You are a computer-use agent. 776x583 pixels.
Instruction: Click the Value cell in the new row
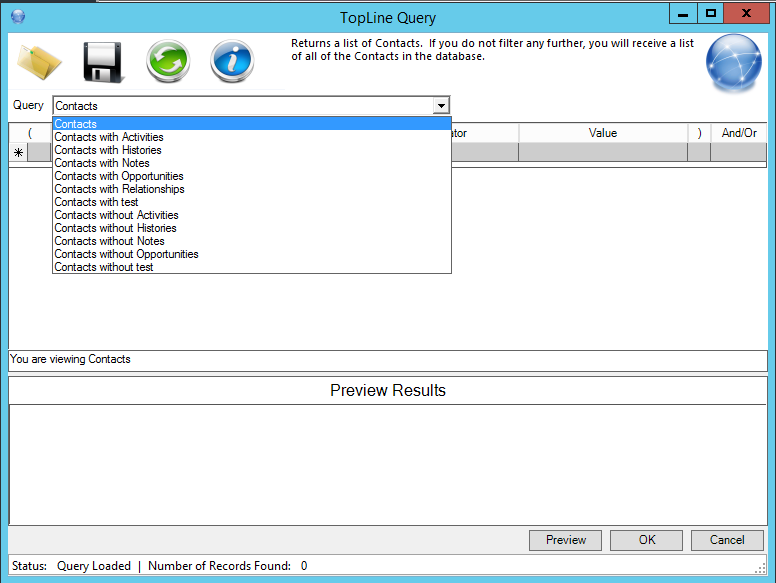tap(603, 152)
